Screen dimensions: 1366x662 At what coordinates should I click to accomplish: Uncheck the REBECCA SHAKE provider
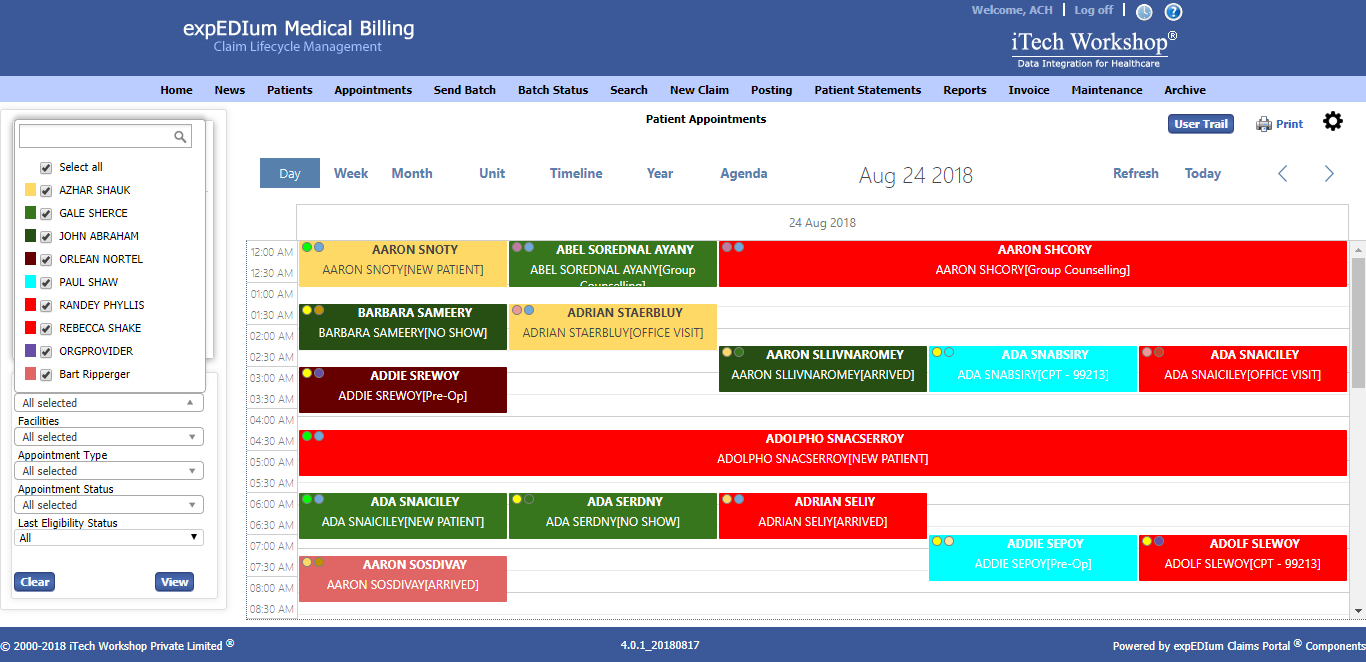point(45,328)
